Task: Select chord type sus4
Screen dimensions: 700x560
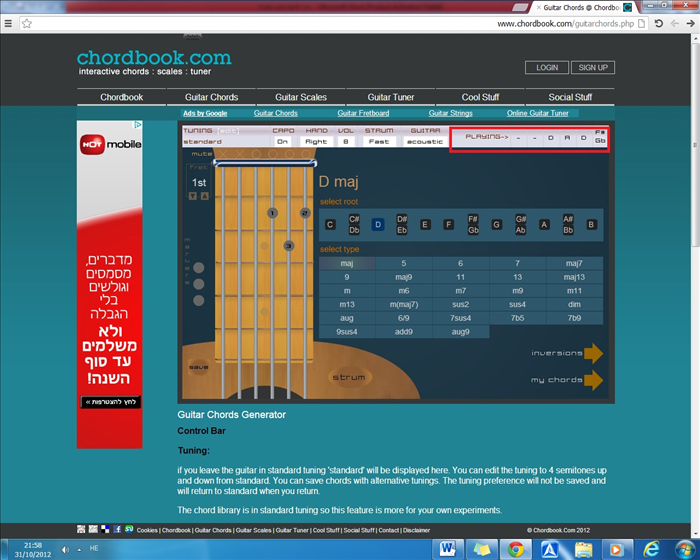Action: [517, 305]
